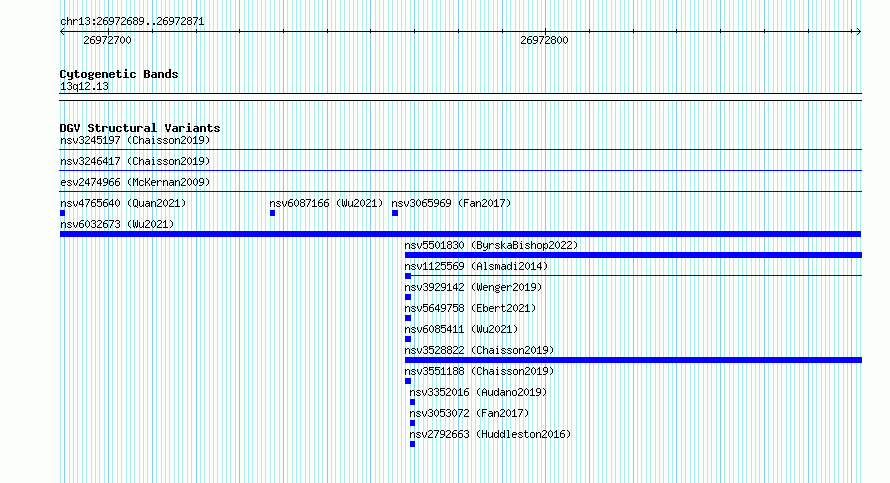Click the 26972700 ruler coordinate
This screenshot has height=483, width=890.
click(x=107, y=40)
